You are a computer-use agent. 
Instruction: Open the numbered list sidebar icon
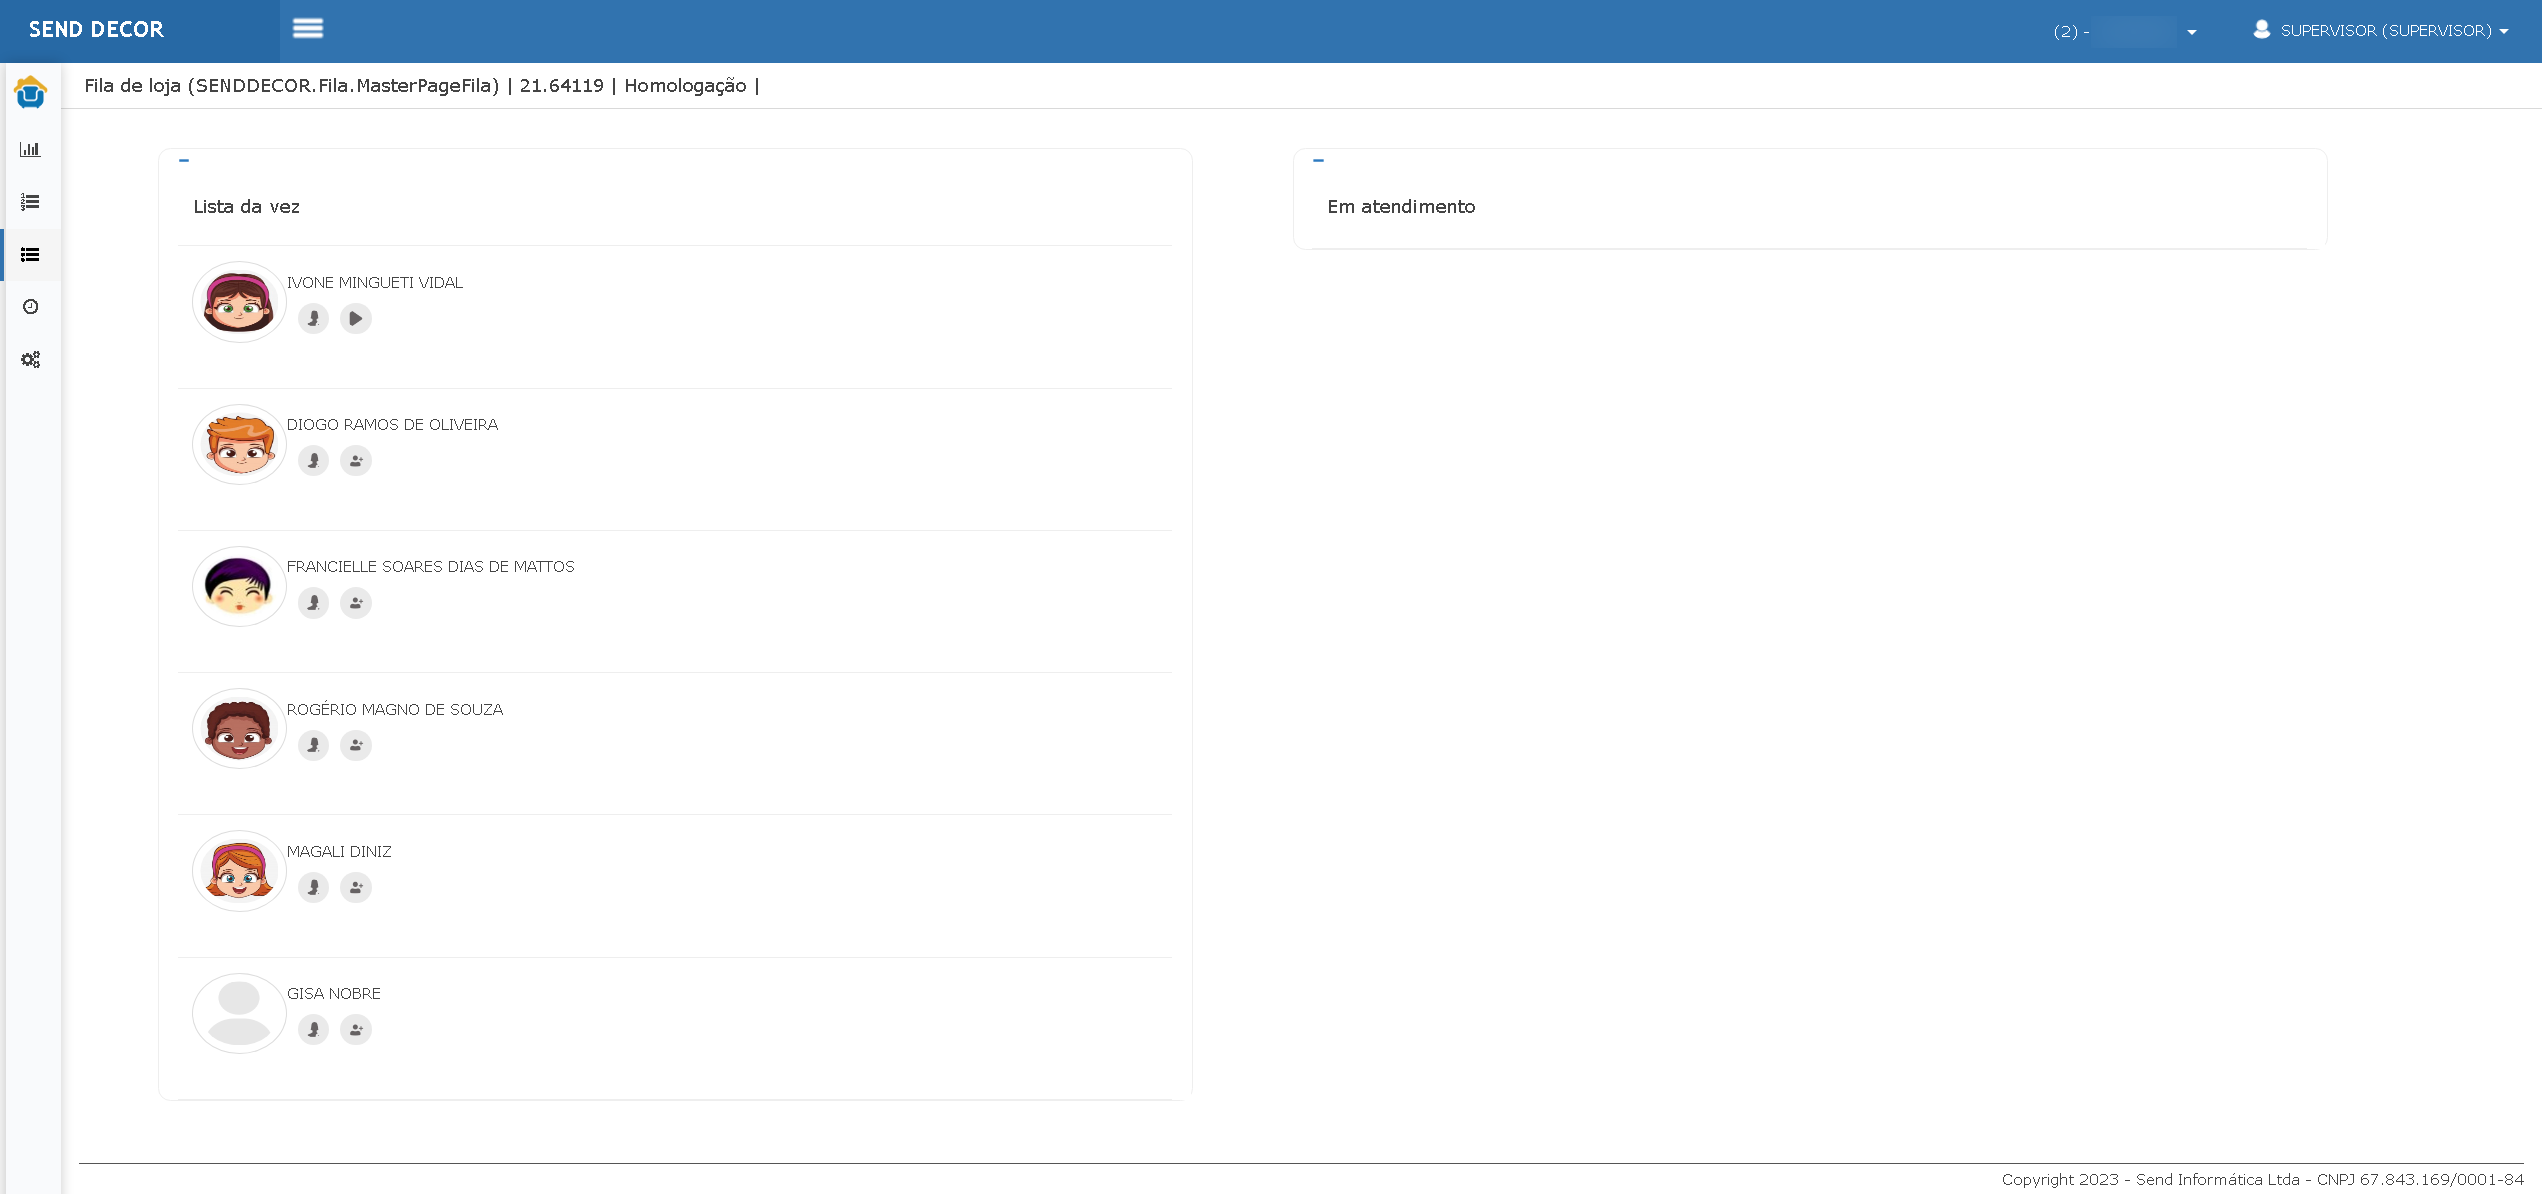pos(30,202)
